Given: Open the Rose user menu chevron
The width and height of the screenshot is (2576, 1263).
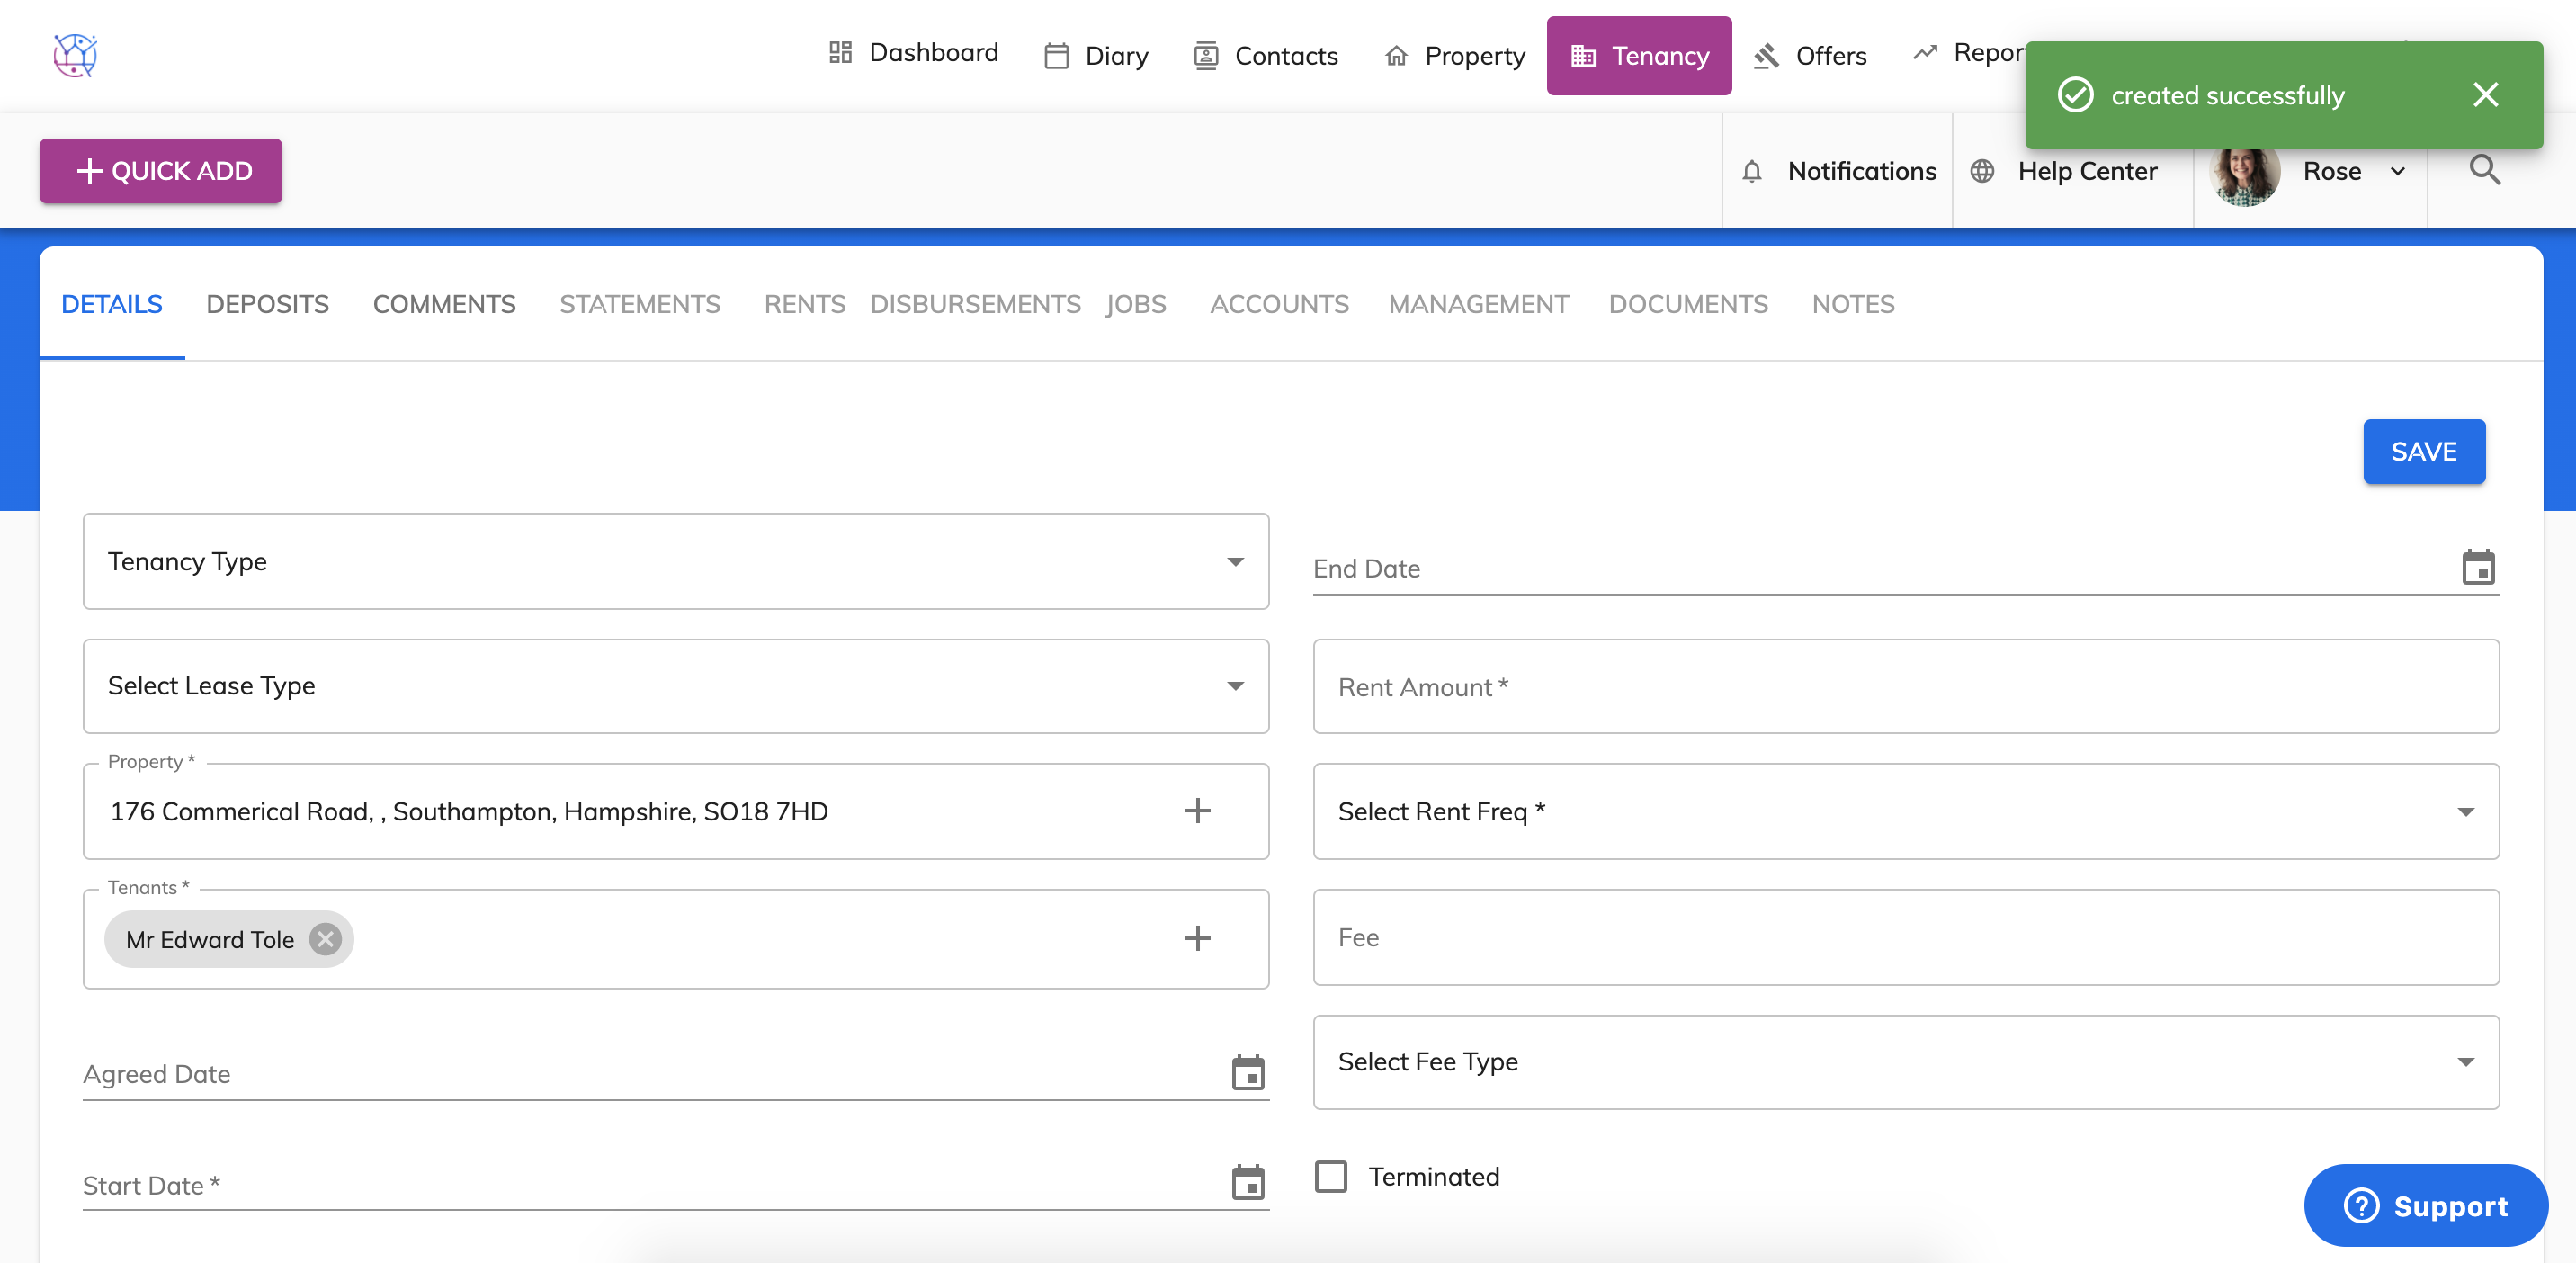Looking at the screenshot, I should click(x=2397, y=172).
